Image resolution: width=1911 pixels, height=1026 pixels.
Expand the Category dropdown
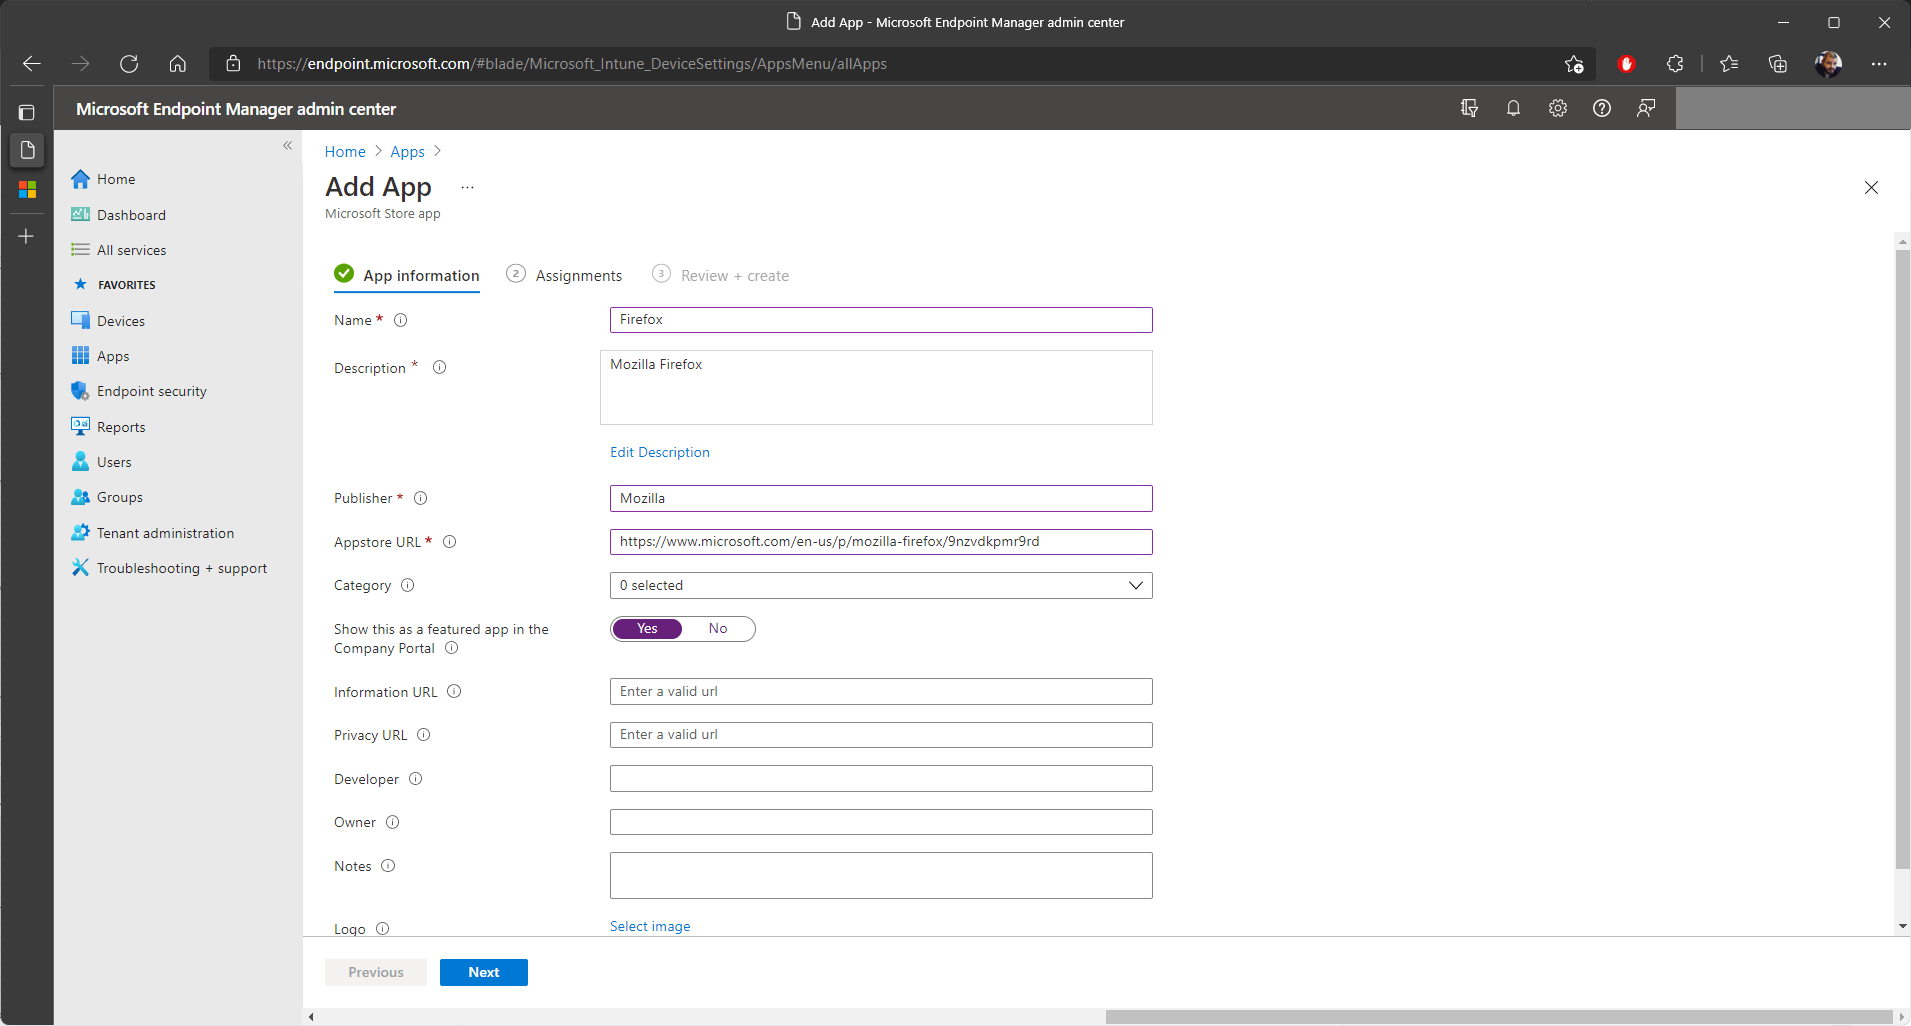pos(881,585)
